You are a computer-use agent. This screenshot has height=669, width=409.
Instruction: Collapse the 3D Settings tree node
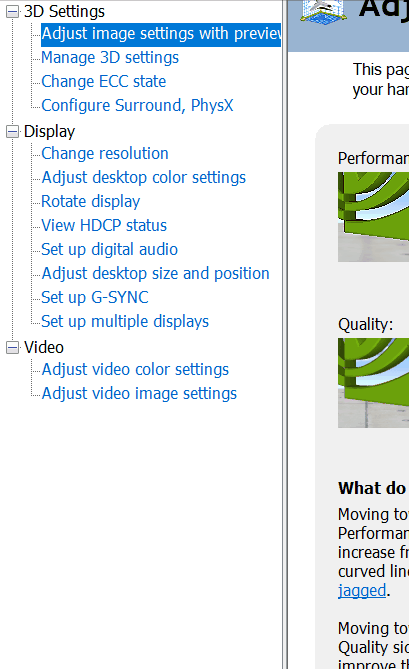coord(12,12)
